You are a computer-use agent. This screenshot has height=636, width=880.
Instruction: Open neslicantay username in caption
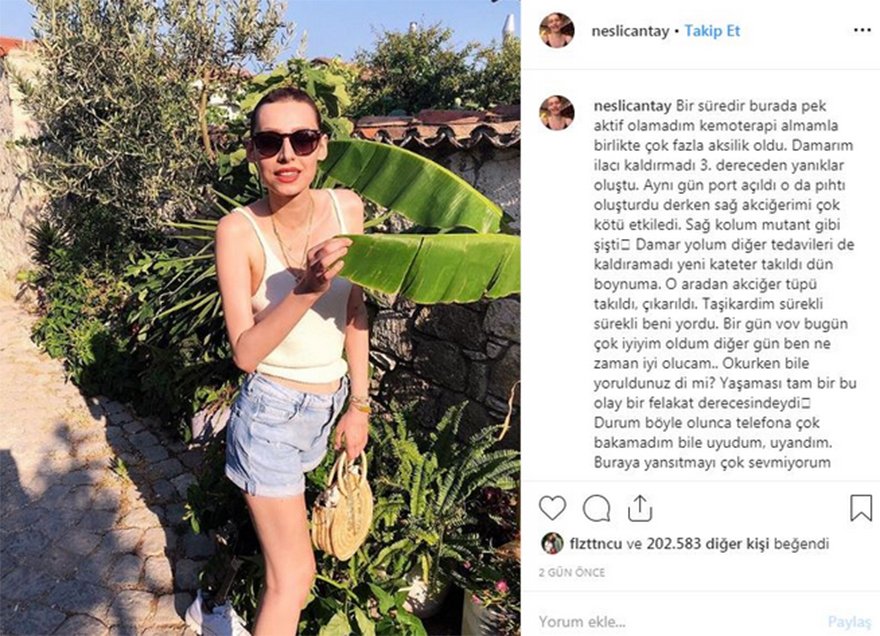tap(632, 106)
